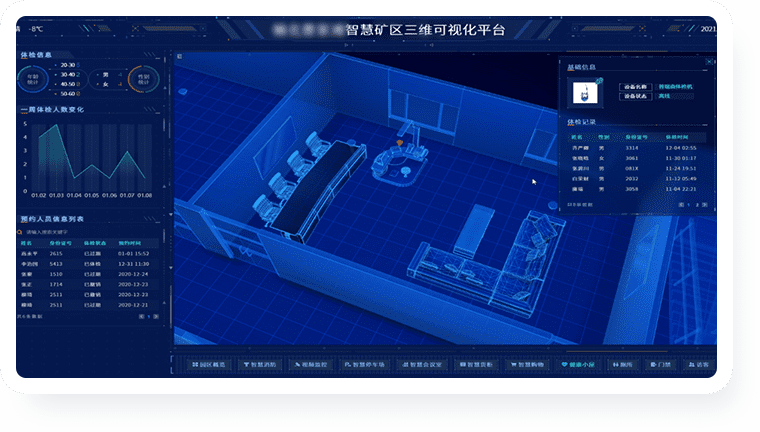The width and height of the screenshot is (760, 432).
Task: Click the 年龄统计 ring chart
Action: pos(32,79)
